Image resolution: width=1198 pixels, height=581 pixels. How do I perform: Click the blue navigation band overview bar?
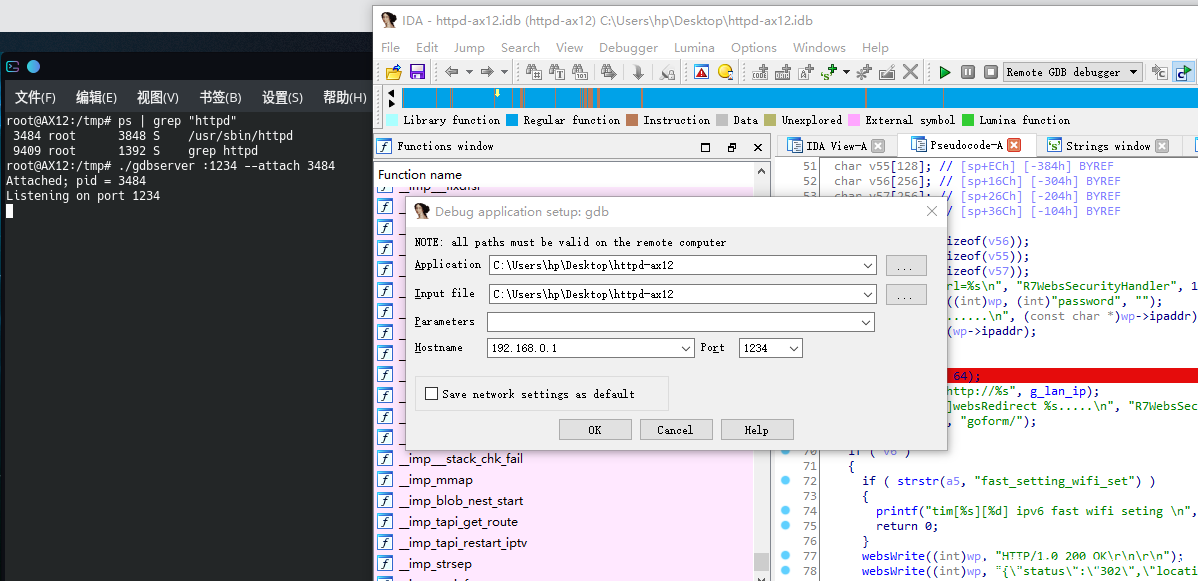pyautogui.click(x=800, y=97)
